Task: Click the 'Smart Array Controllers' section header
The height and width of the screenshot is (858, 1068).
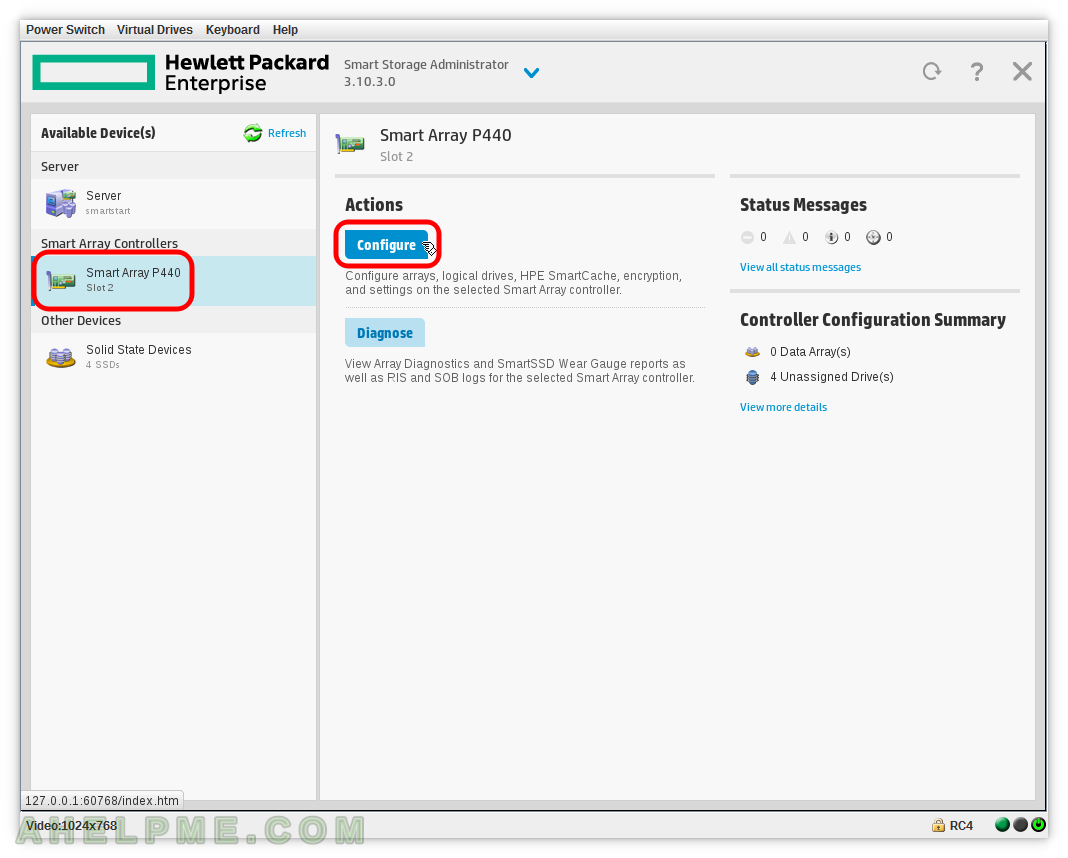Action: [109, 243]
